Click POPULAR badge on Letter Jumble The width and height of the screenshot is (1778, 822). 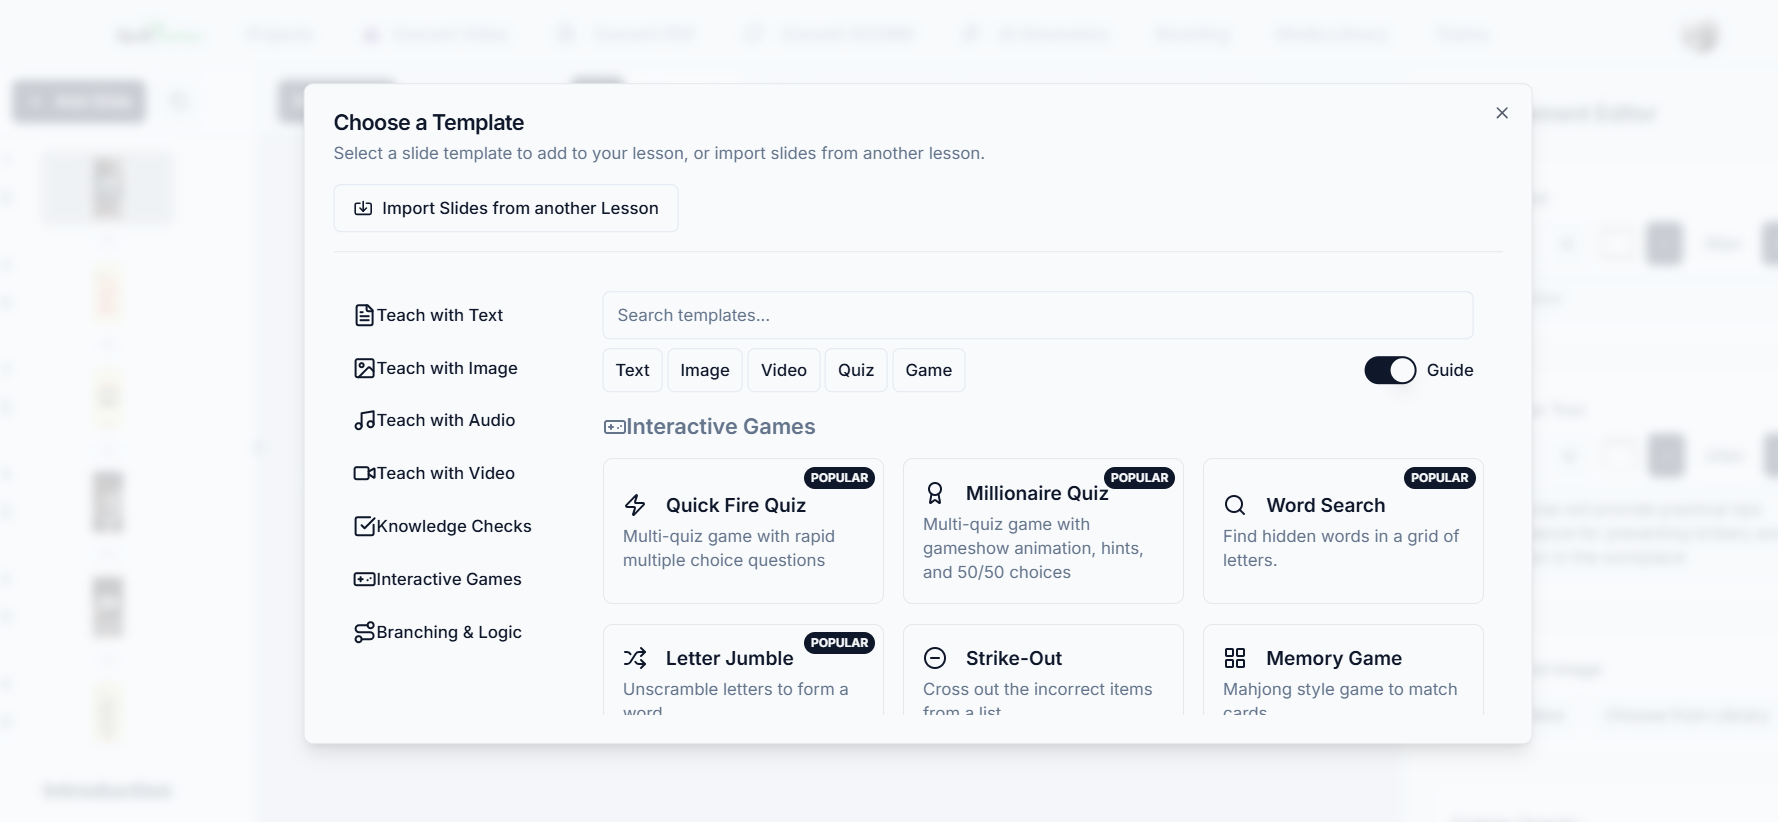839,643
